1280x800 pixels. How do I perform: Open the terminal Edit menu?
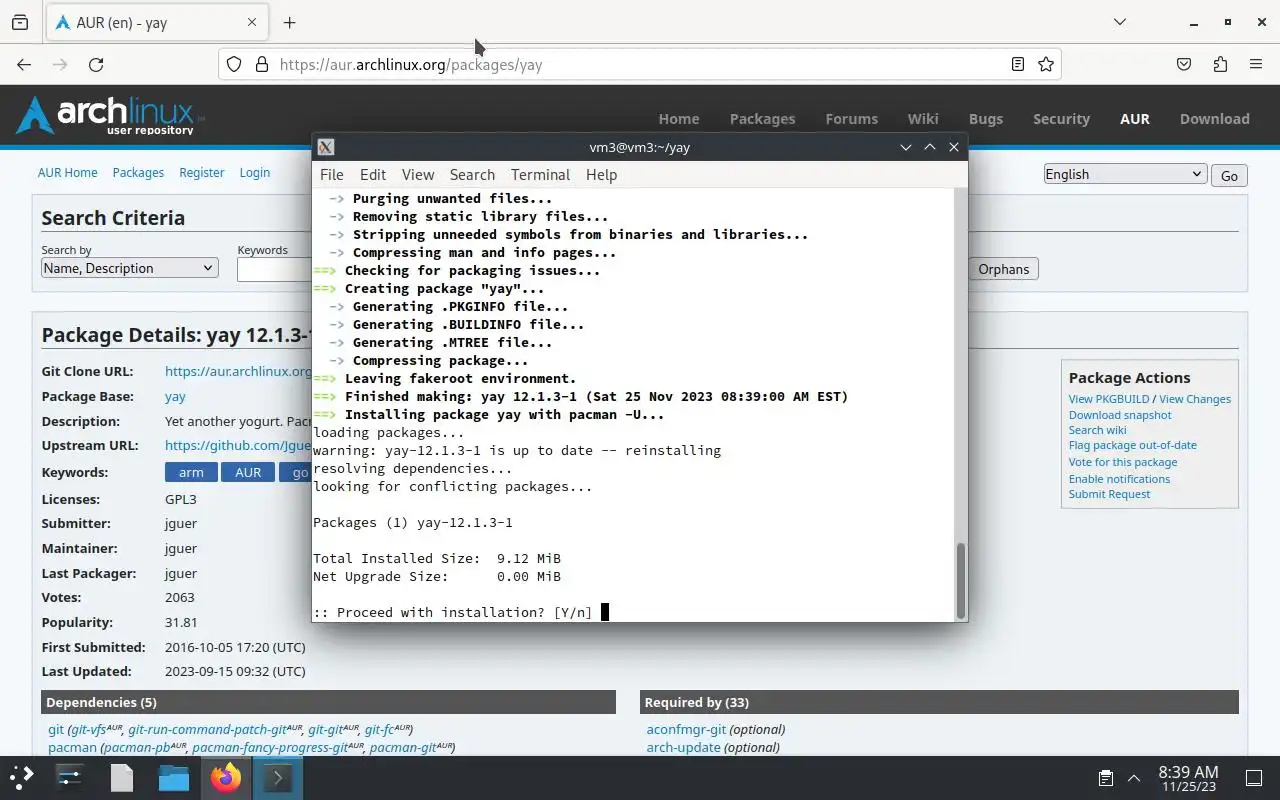tap(373, 174)
